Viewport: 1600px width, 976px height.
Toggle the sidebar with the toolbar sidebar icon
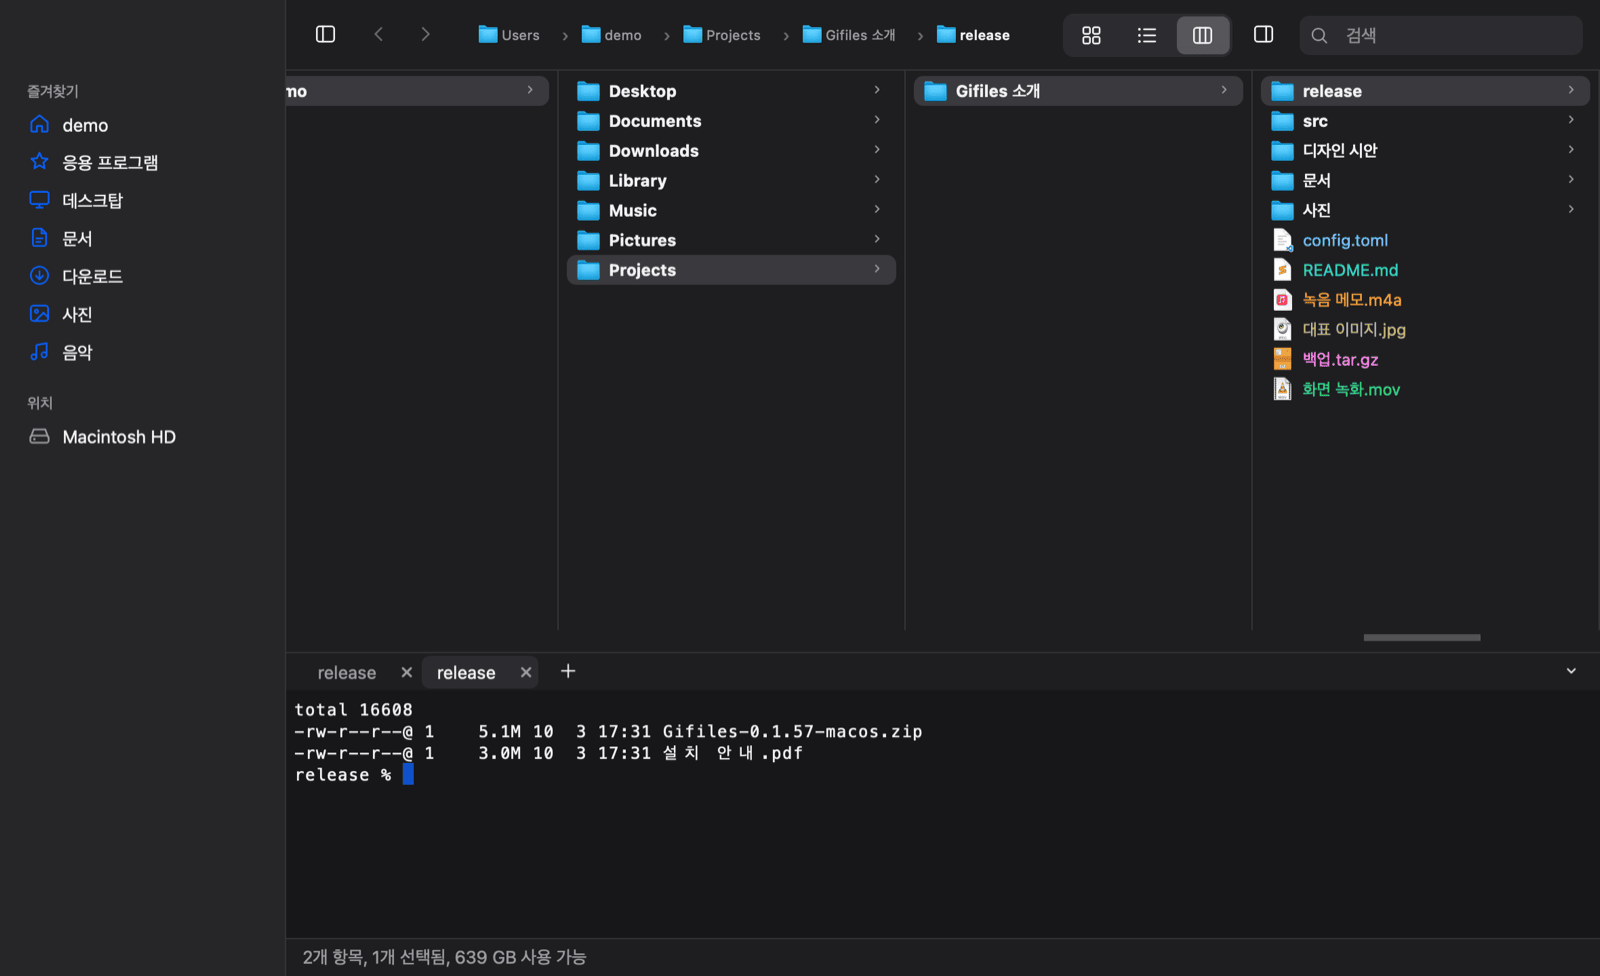click(x=325, y=35)
